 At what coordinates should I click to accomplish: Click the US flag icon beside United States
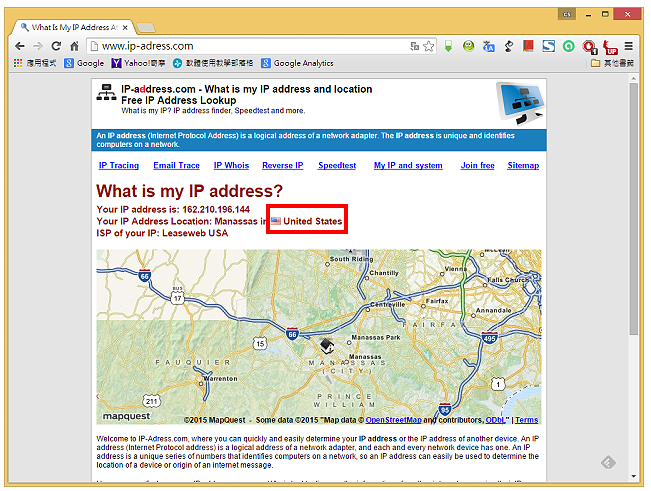tap(276, 221)
